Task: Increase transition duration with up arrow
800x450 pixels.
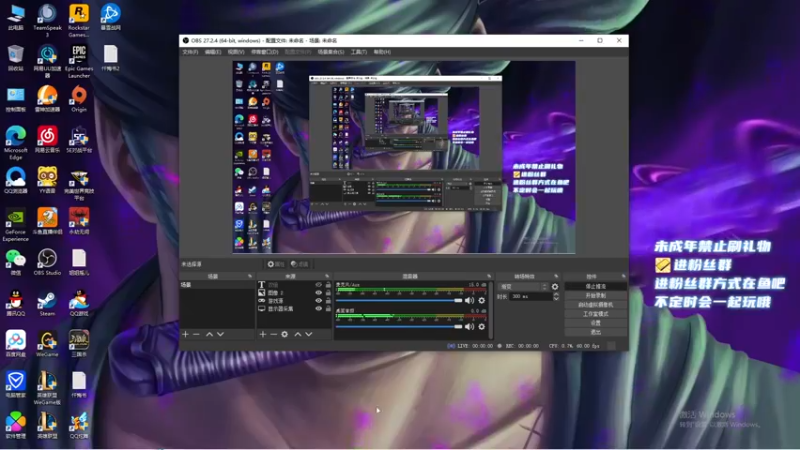Action: pos(556,294)
